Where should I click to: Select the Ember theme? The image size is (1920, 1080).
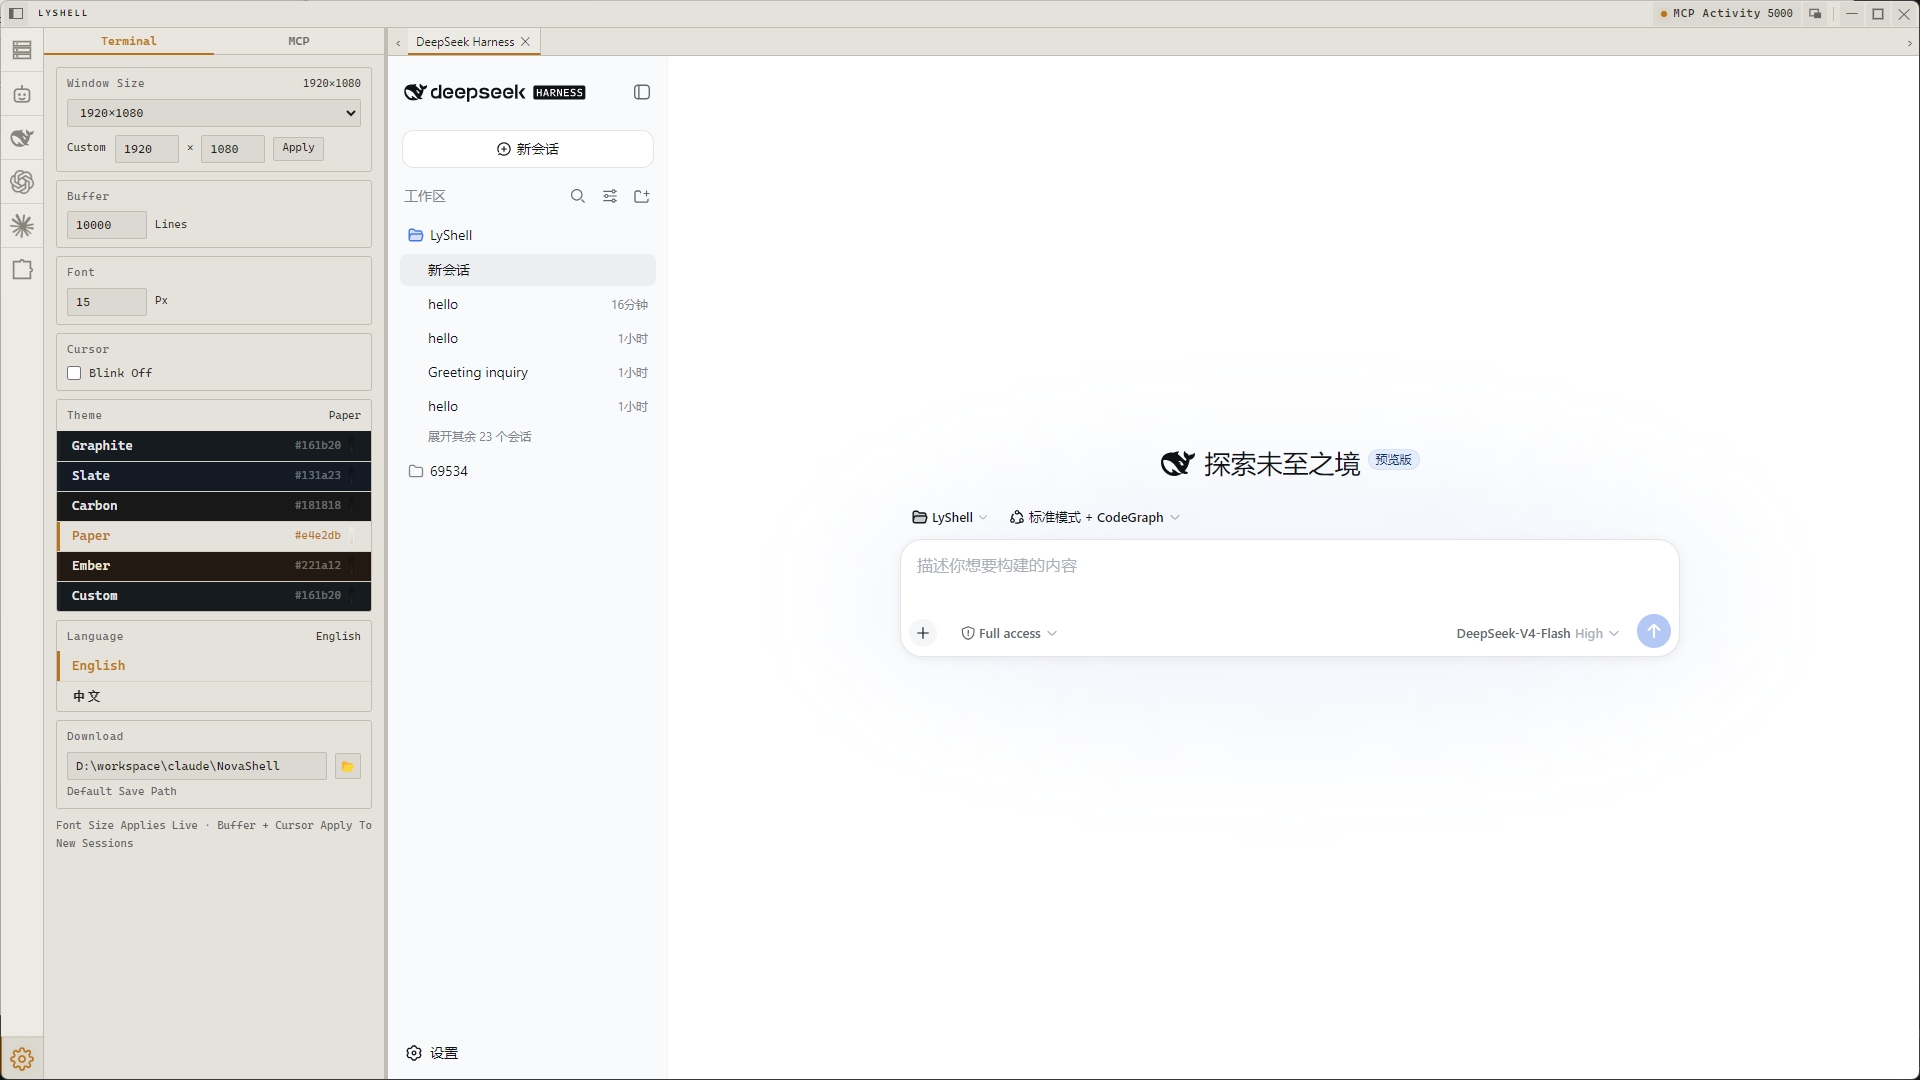pos(213,566)
